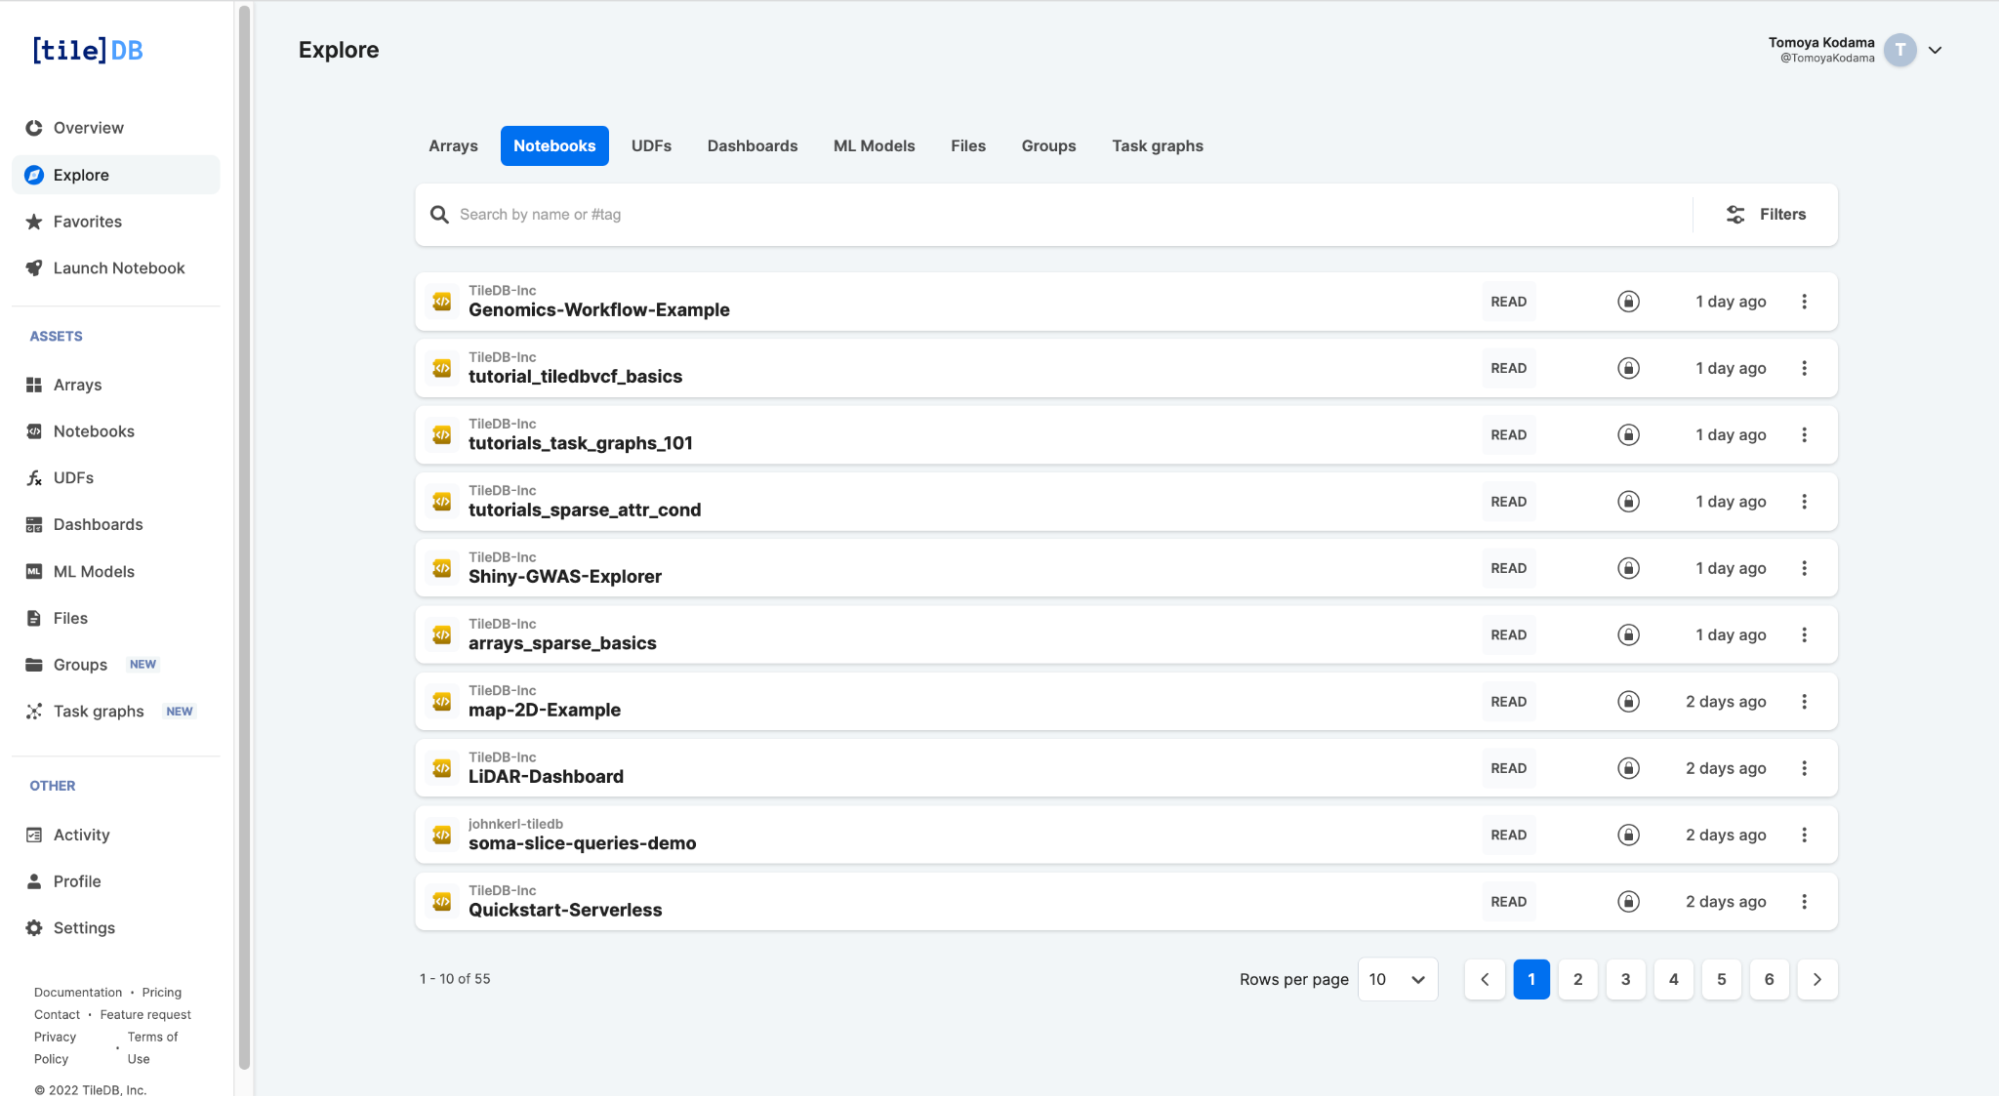Screen dimensions: 1999x1097
Task: Open more options for tutorials_task_graphs_101
Action: [1804, 435]
